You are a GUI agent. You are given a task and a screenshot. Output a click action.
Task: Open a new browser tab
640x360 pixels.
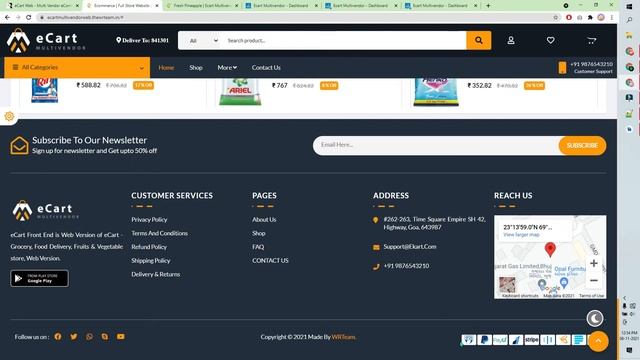pos(488,6)
